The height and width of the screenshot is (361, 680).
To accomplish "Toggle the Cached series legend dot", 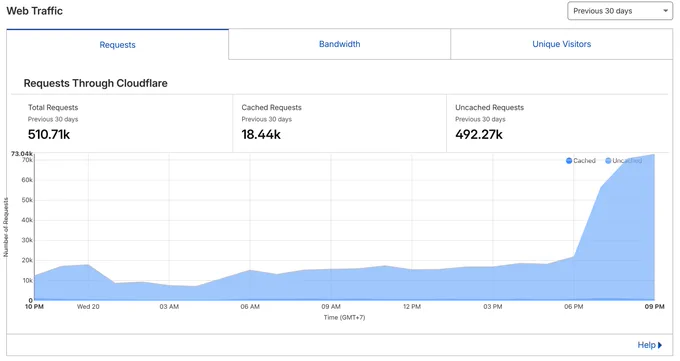I will pos(569,161).
